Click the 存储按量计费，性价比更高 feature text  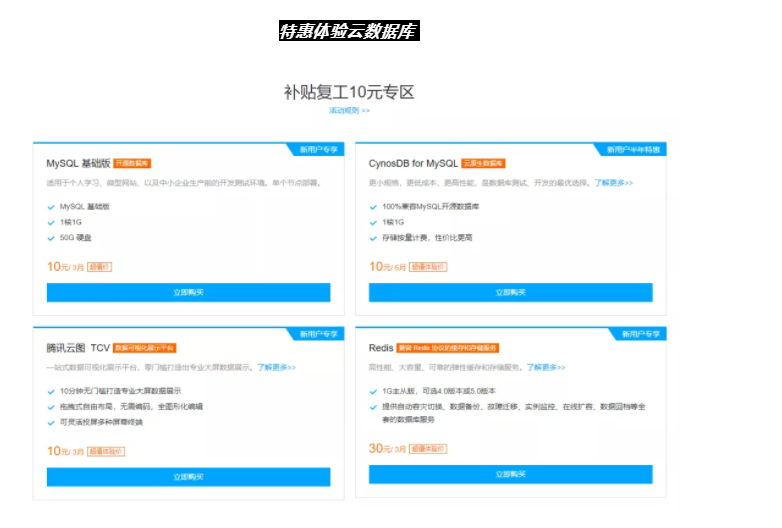click(x=427, y=238)
